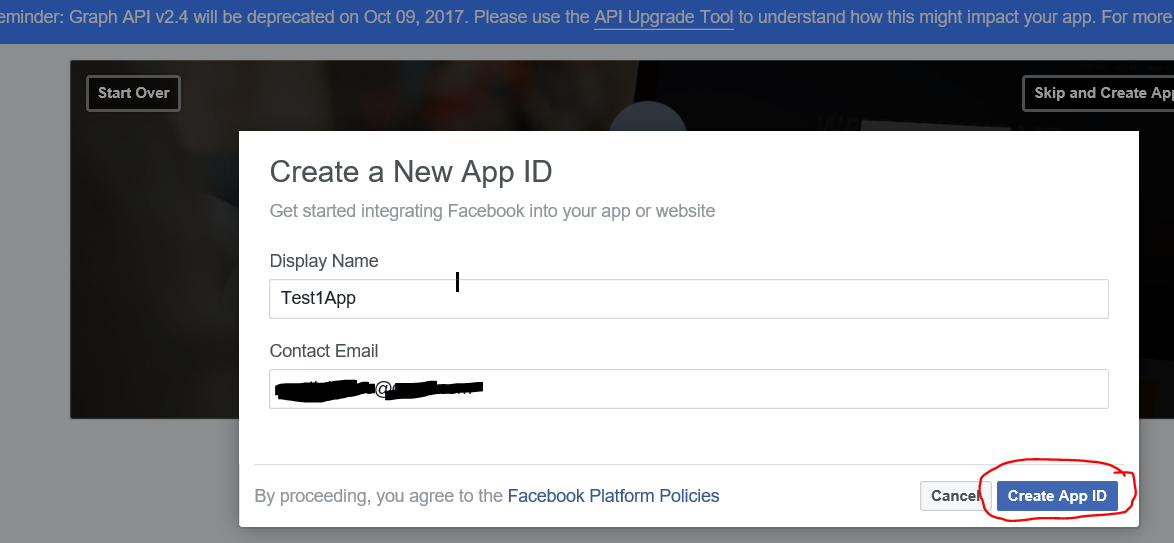Screen dimensions: 1174x543
Task: Focus the Display Name input field
Action: [x=688, y=299]
